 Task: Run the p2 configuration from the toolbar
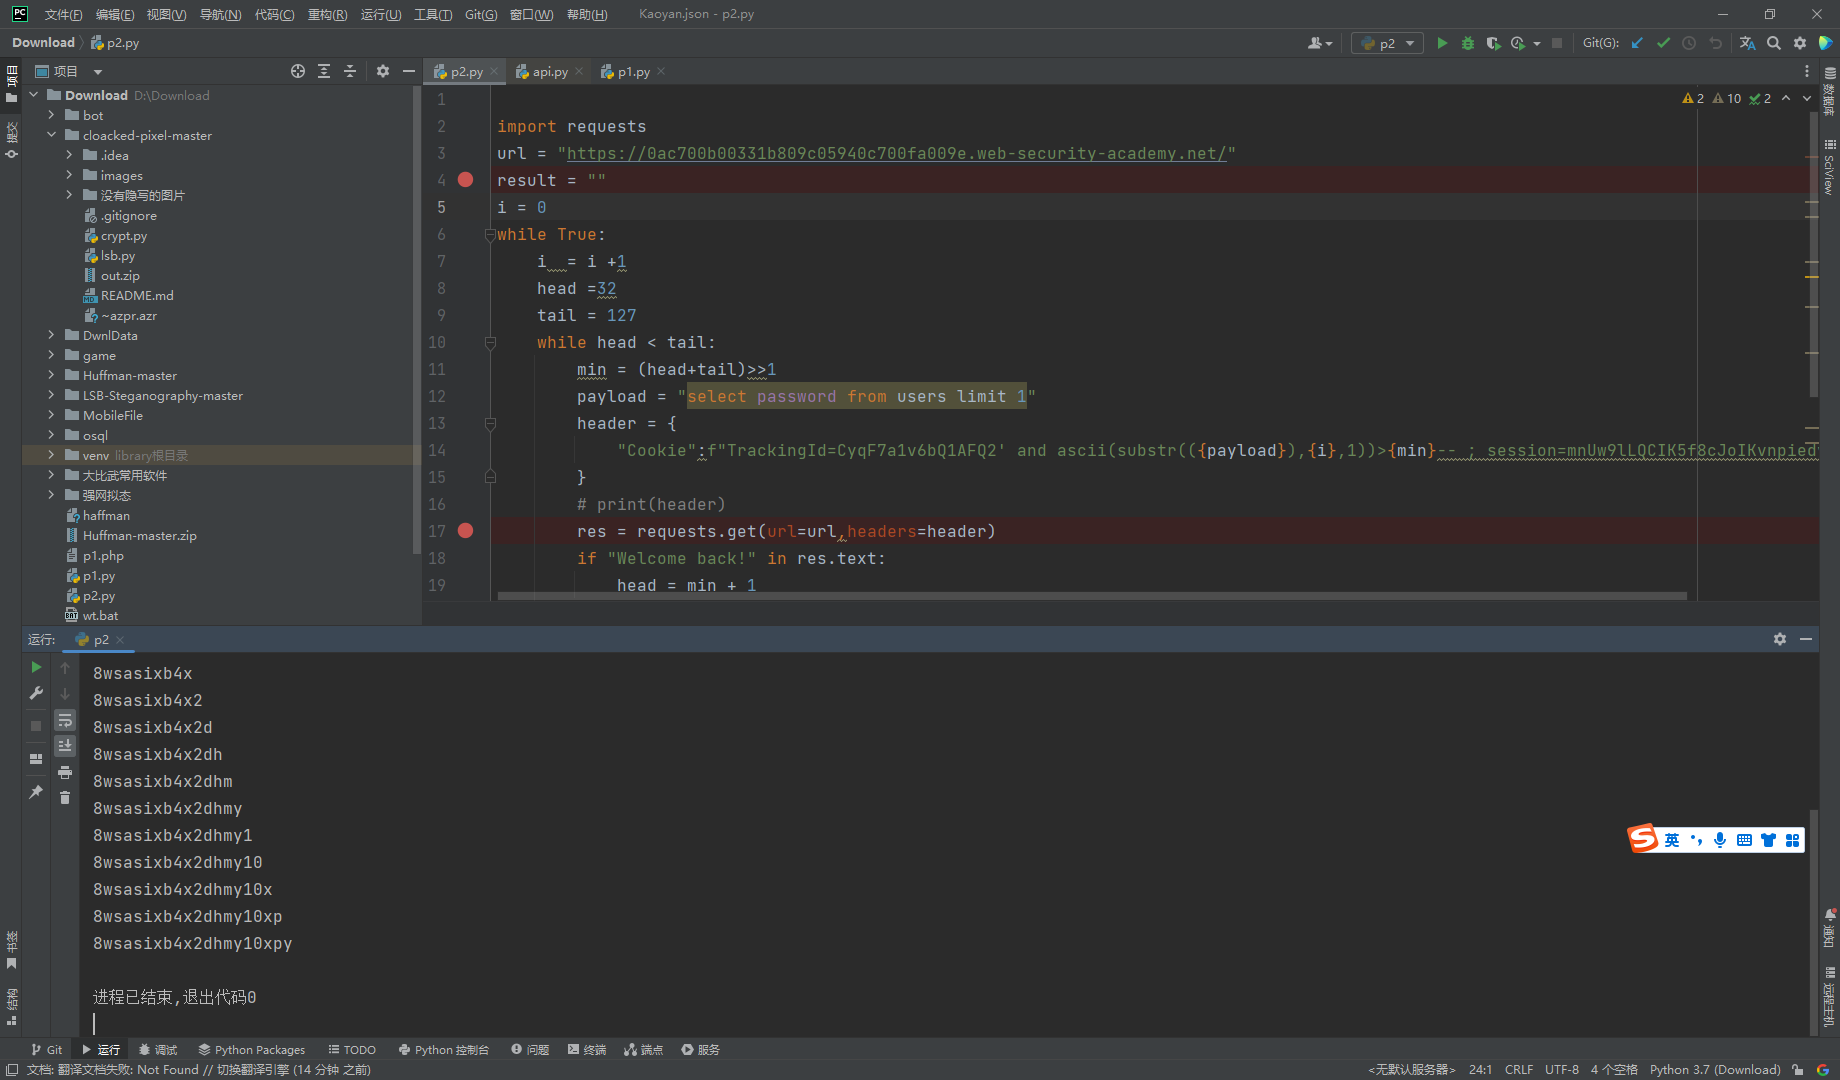point(1442,43)
